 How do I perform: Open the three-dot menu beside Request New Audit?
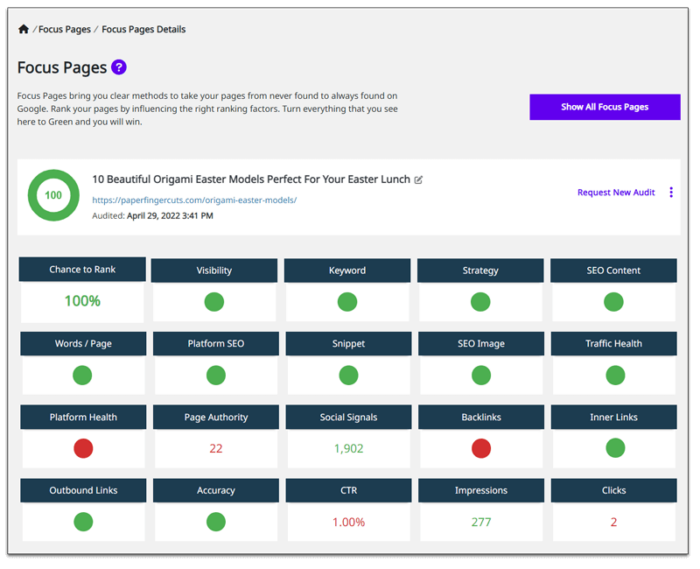pyautogui.click(x=671, y=192)
